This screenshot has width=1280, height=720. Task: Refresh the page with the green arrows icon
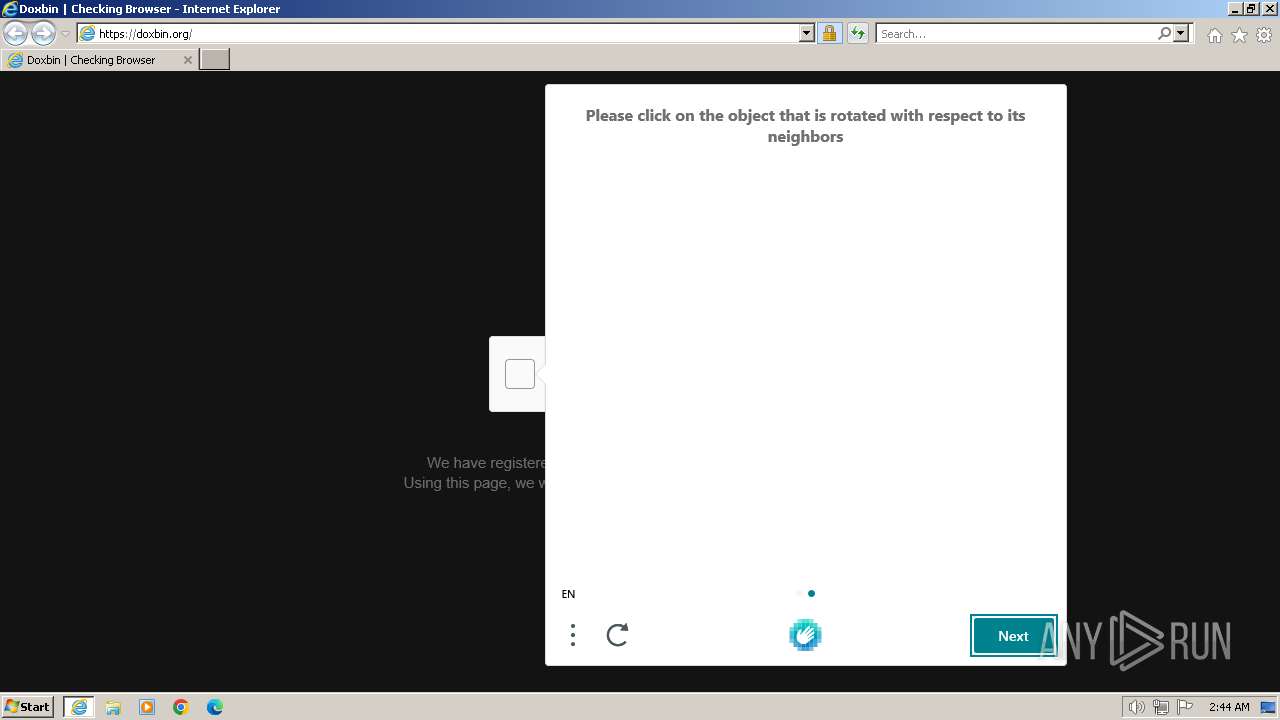(857, 33)
